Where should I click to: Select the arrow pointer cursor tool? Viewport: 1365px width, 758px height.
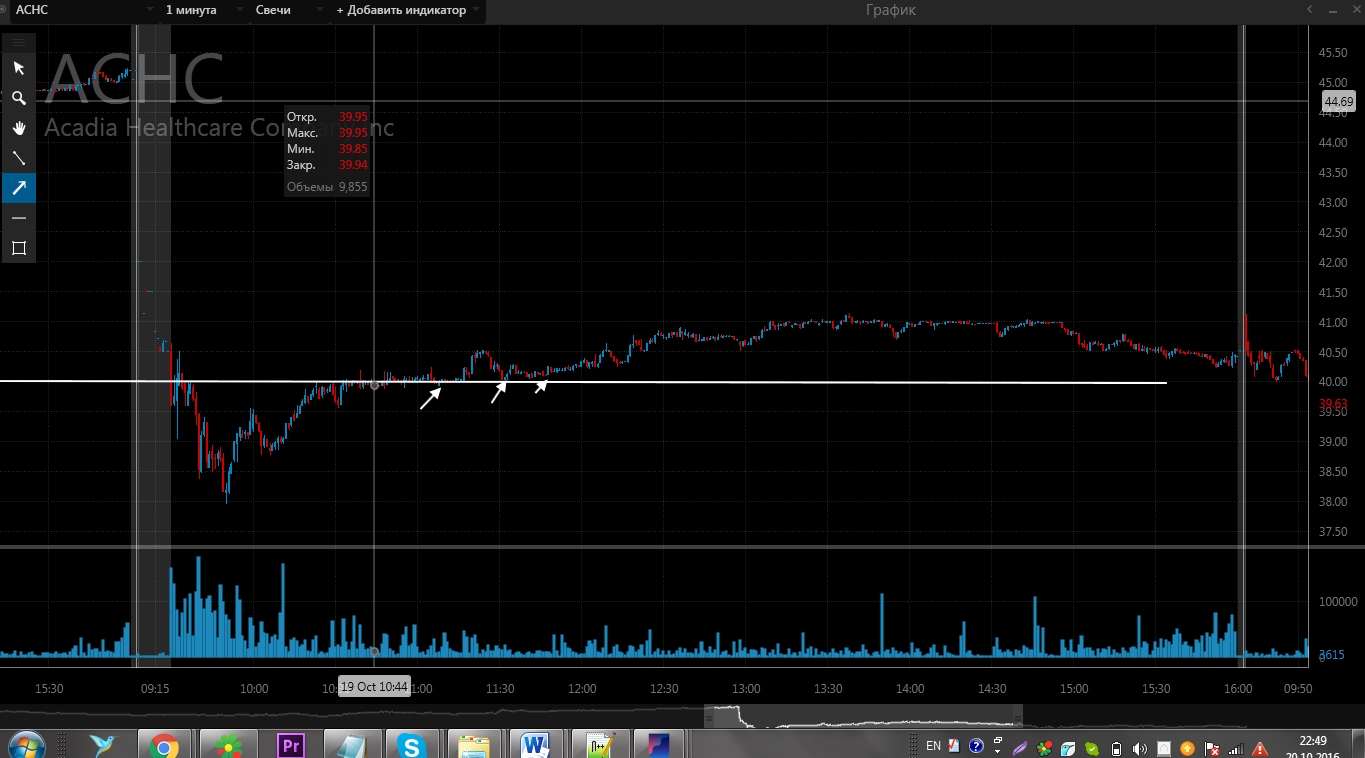tap(18, 68)
